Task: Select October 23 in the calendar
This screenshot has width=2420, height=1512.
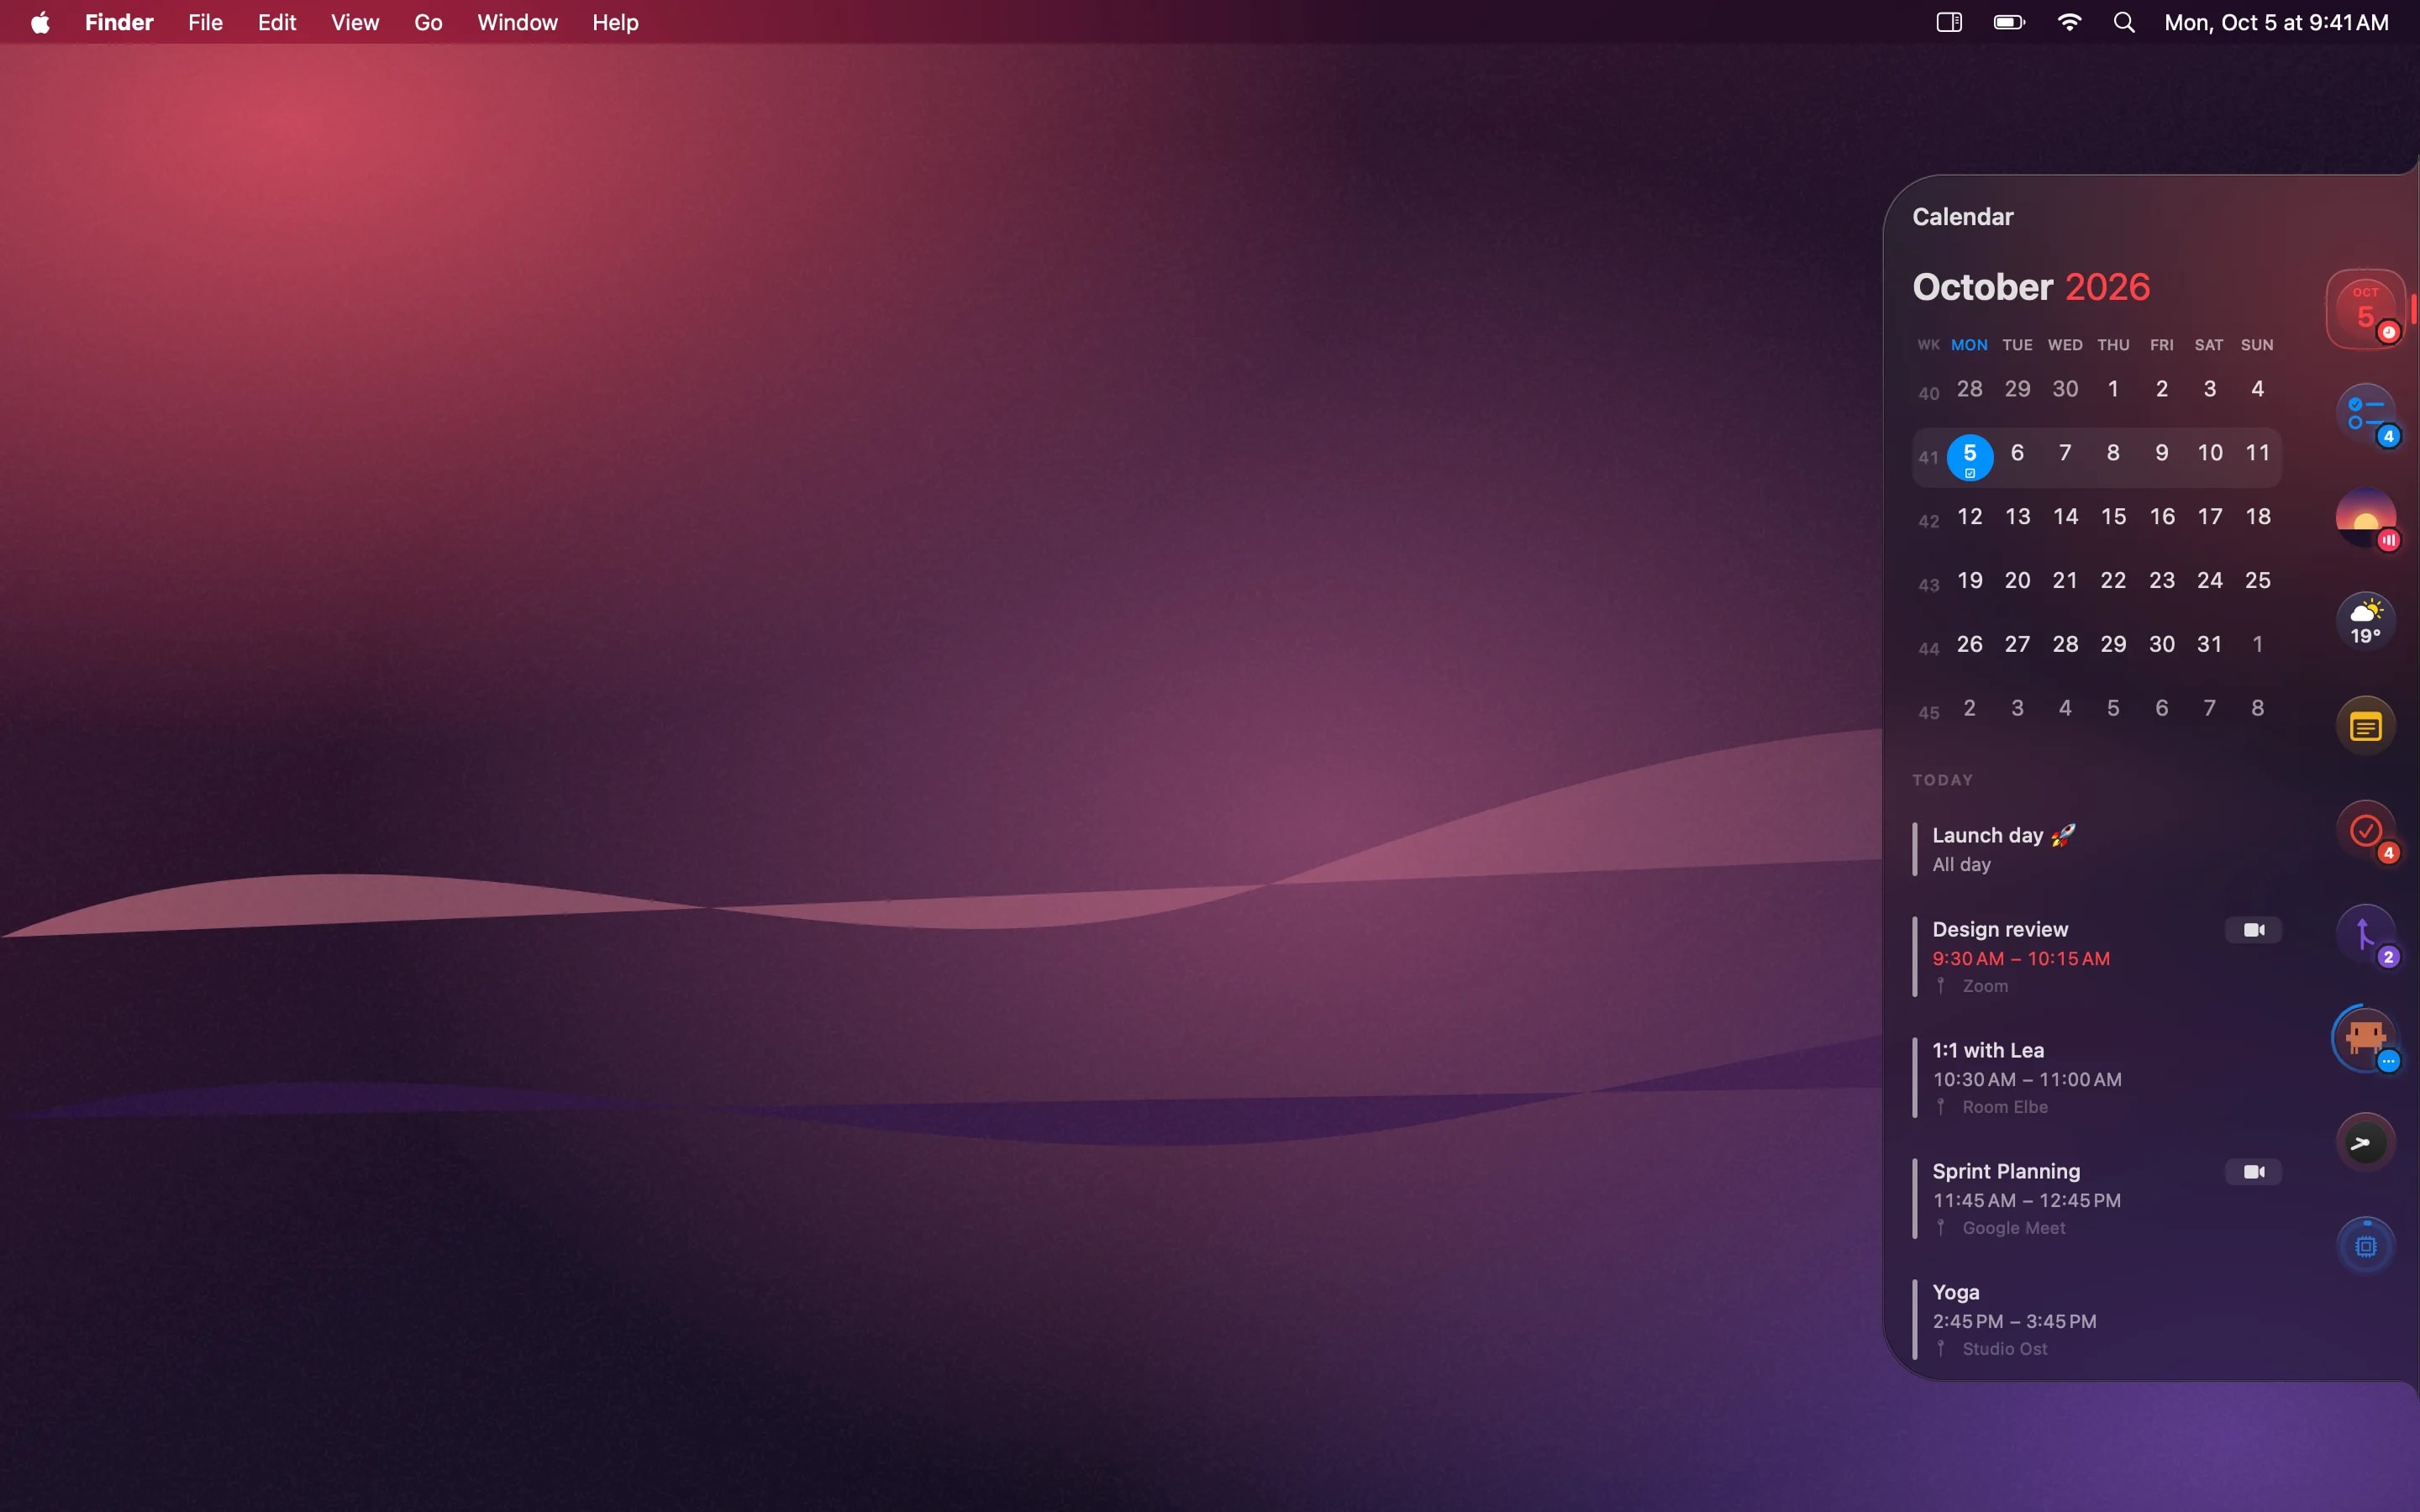Action: coord(2162,581)
